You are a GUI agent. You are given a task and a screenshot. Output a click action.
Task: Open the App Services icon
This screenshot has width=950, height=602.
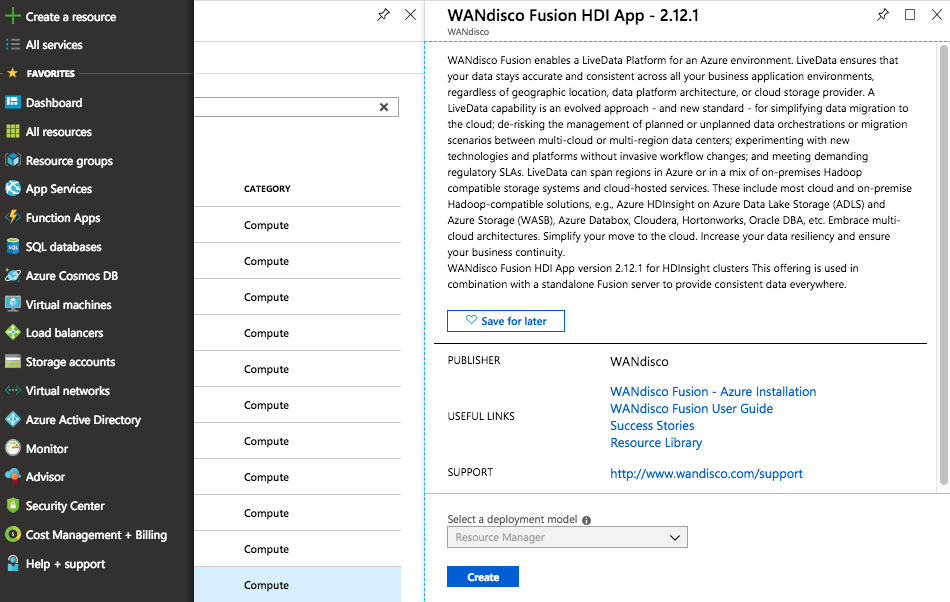(13, 188)
